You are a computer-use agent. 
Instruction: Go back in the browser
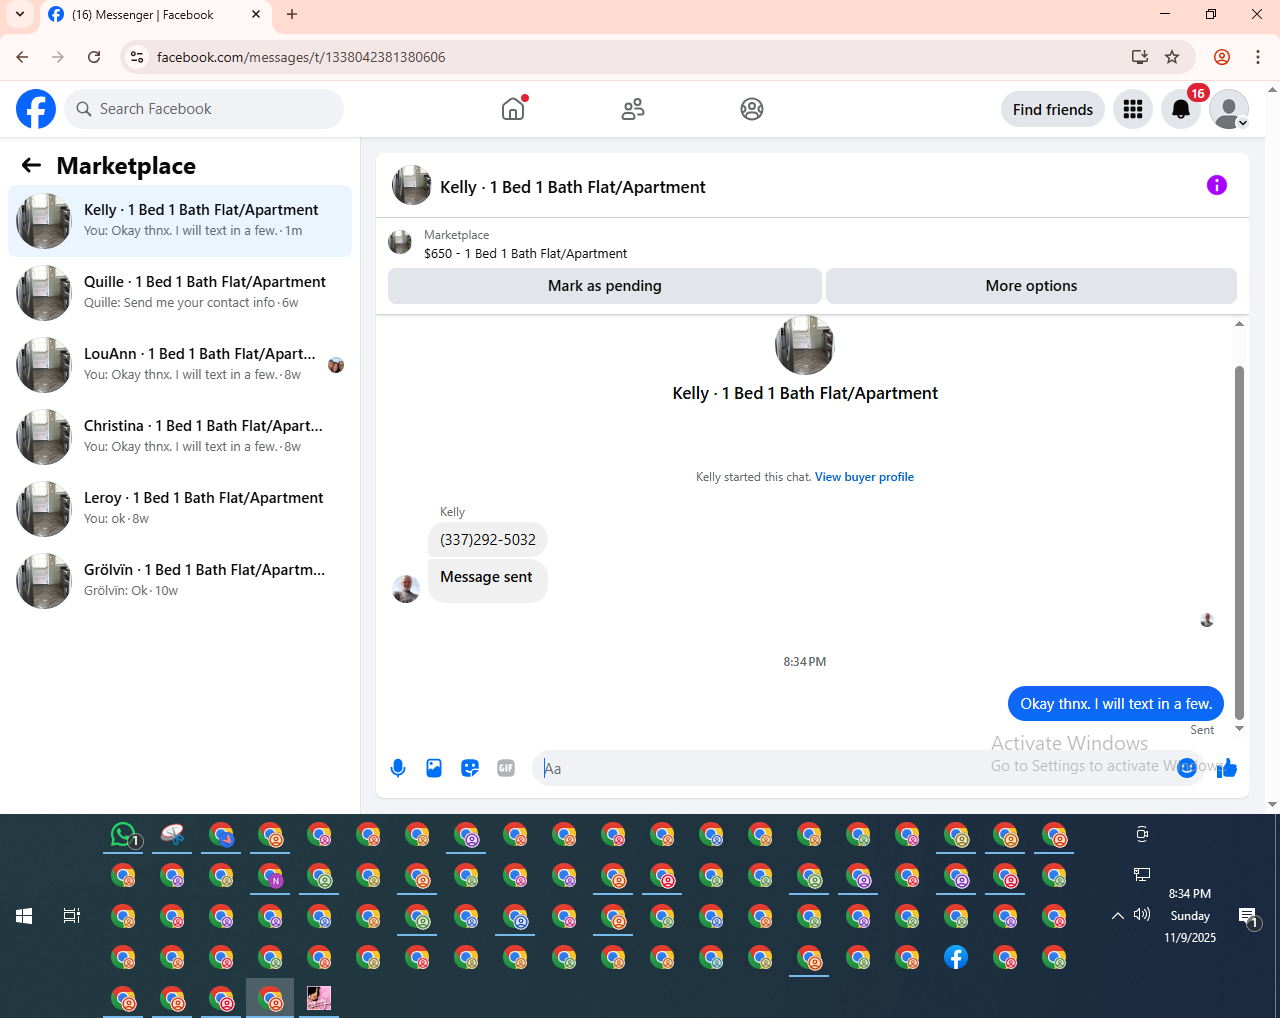(22, 57)
